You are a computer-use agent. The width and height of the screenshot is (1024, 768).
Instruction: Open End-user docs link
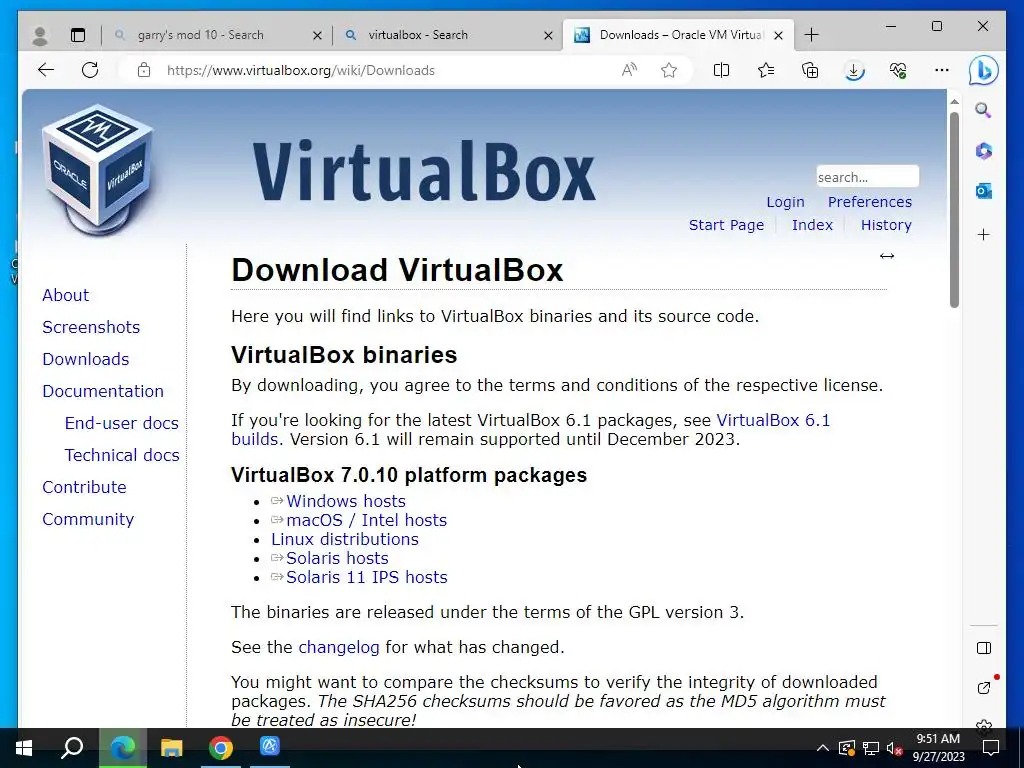coord(121,423)
